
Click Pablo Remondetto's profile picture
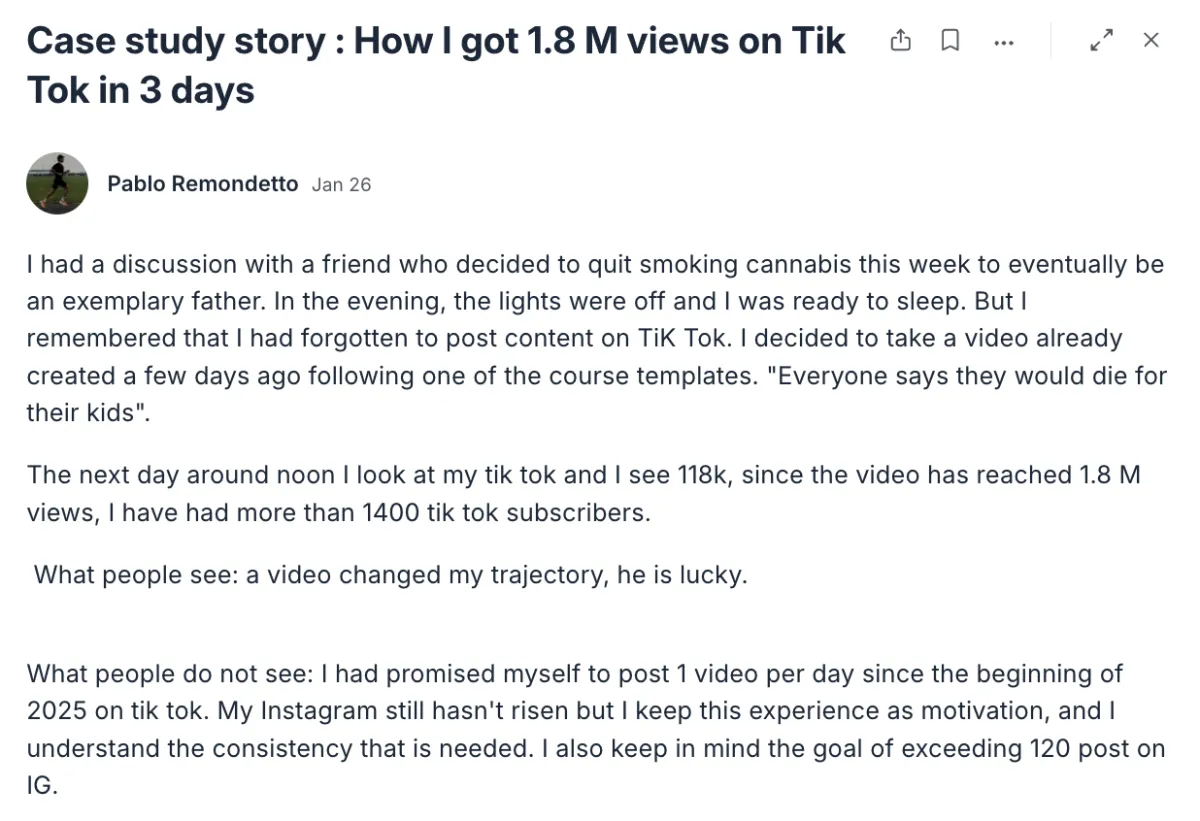pyautogui.click(x=57, y=184)
